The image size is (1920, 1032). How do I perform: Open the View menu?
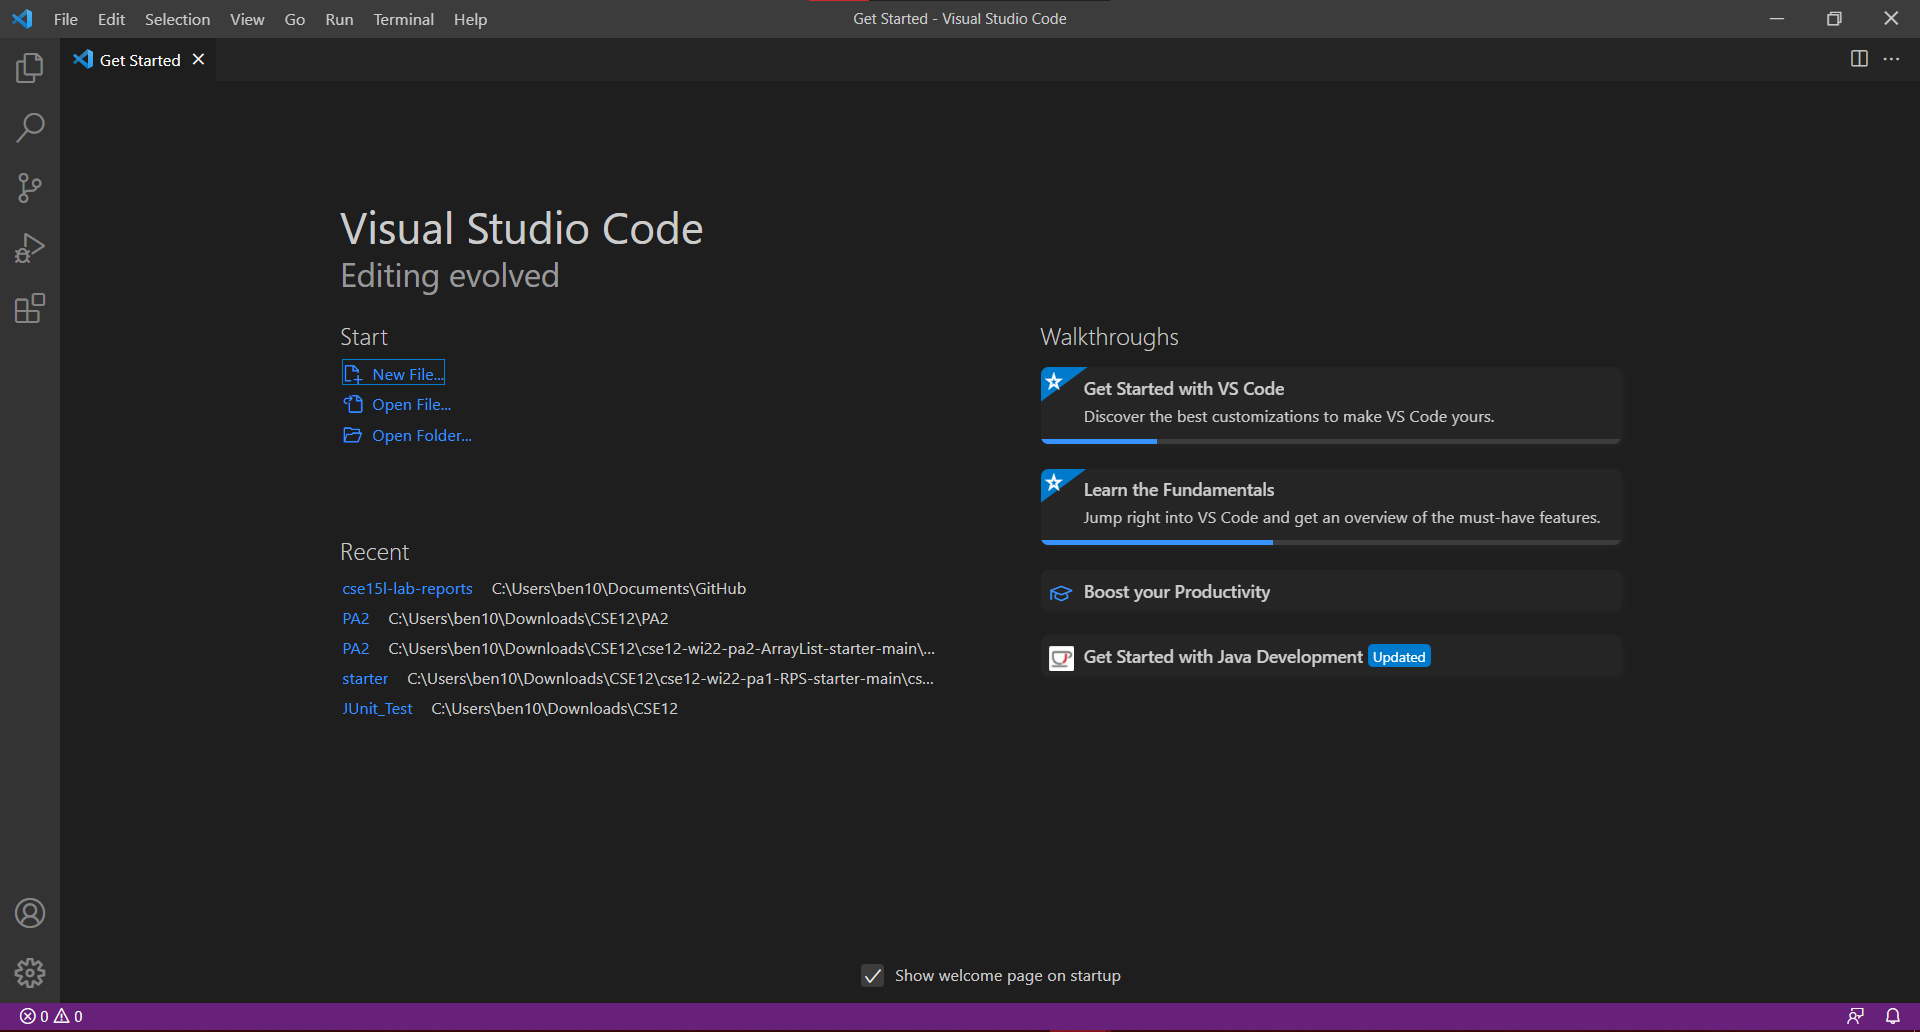(247, 19)
